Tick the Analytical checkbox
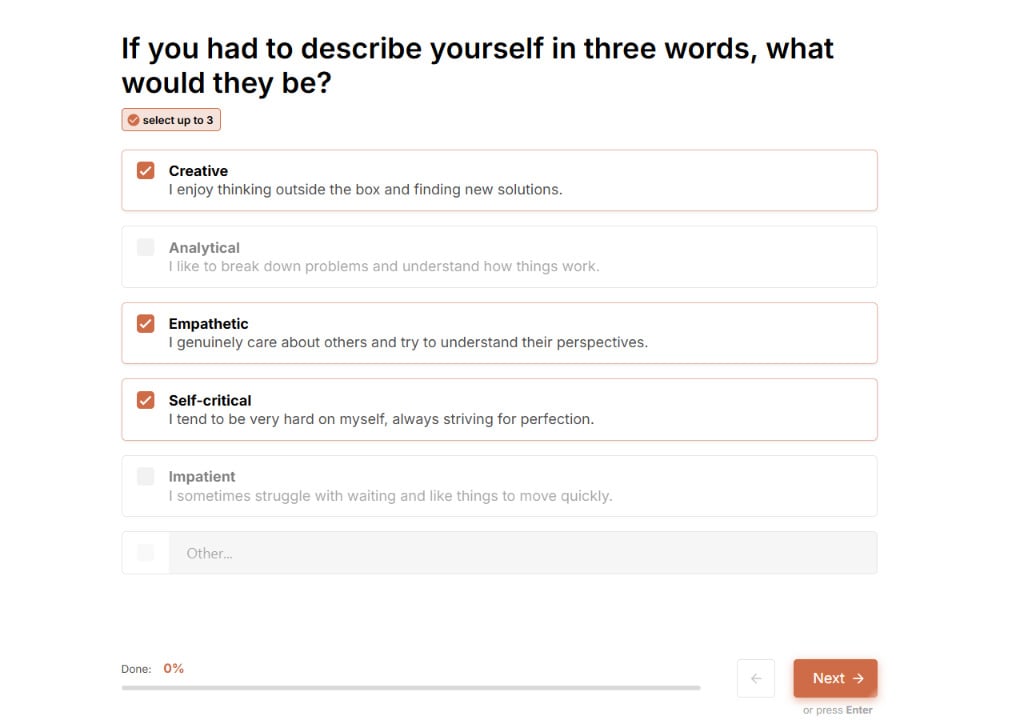Viewport: 1016px width, 720px height. (146, 247)
